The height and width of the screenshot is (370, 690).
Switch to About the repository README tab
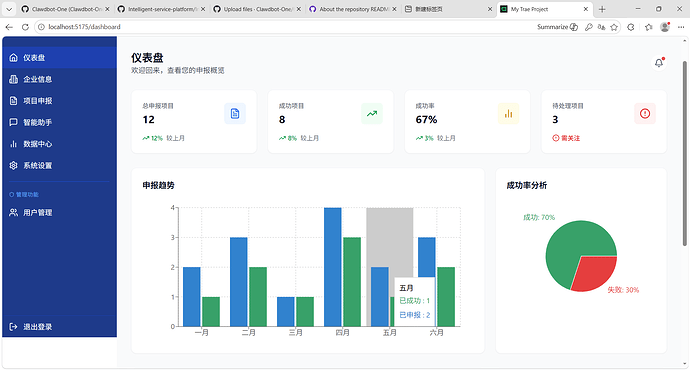[352, 9]
